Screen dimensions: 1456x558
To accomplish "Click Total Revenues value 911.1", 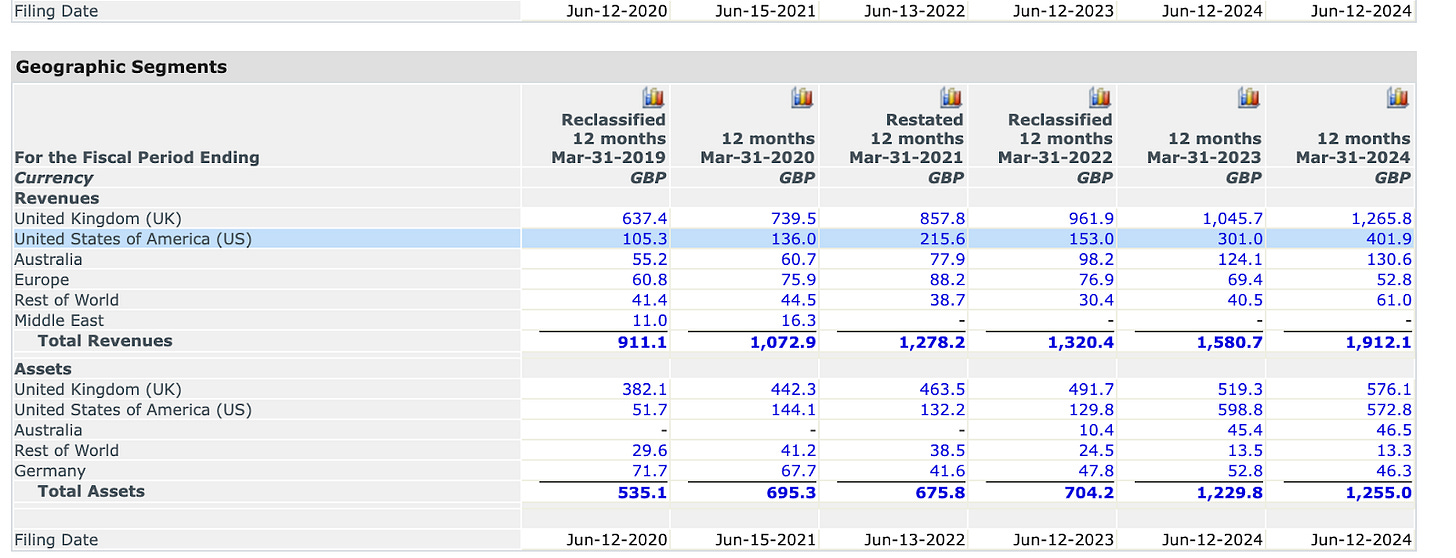I will click(x=642, y=342).
